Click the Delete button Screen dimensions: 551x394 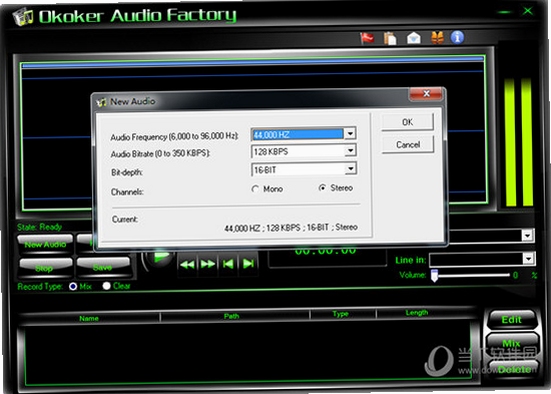514,369
